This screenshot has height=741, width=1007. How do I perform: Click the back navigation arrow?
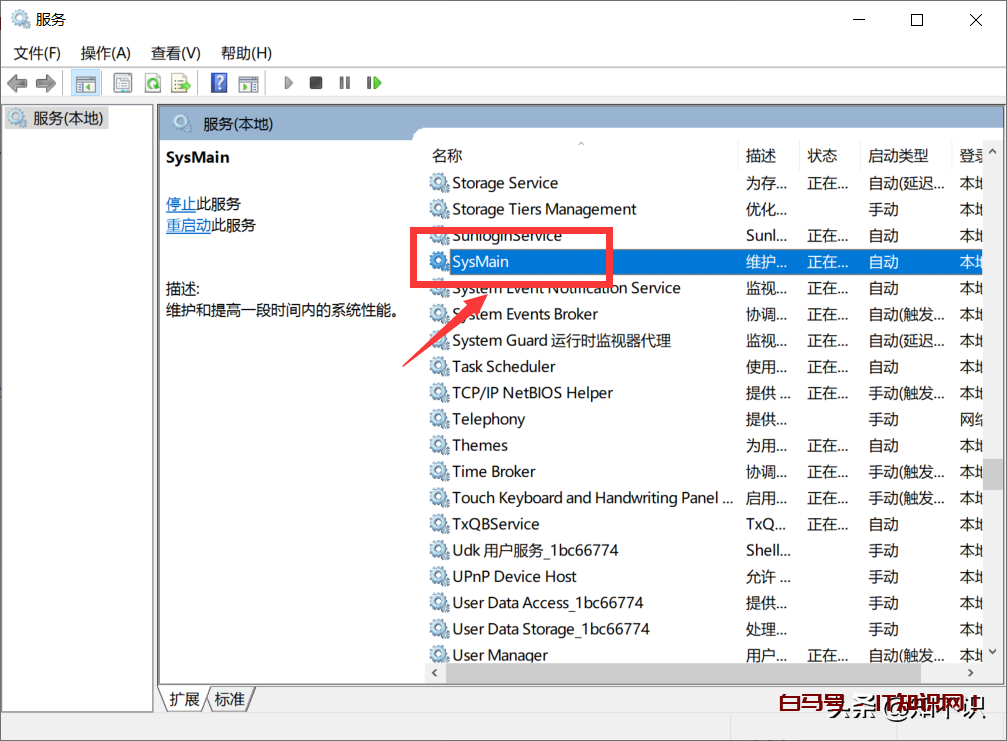click(17, 82)
